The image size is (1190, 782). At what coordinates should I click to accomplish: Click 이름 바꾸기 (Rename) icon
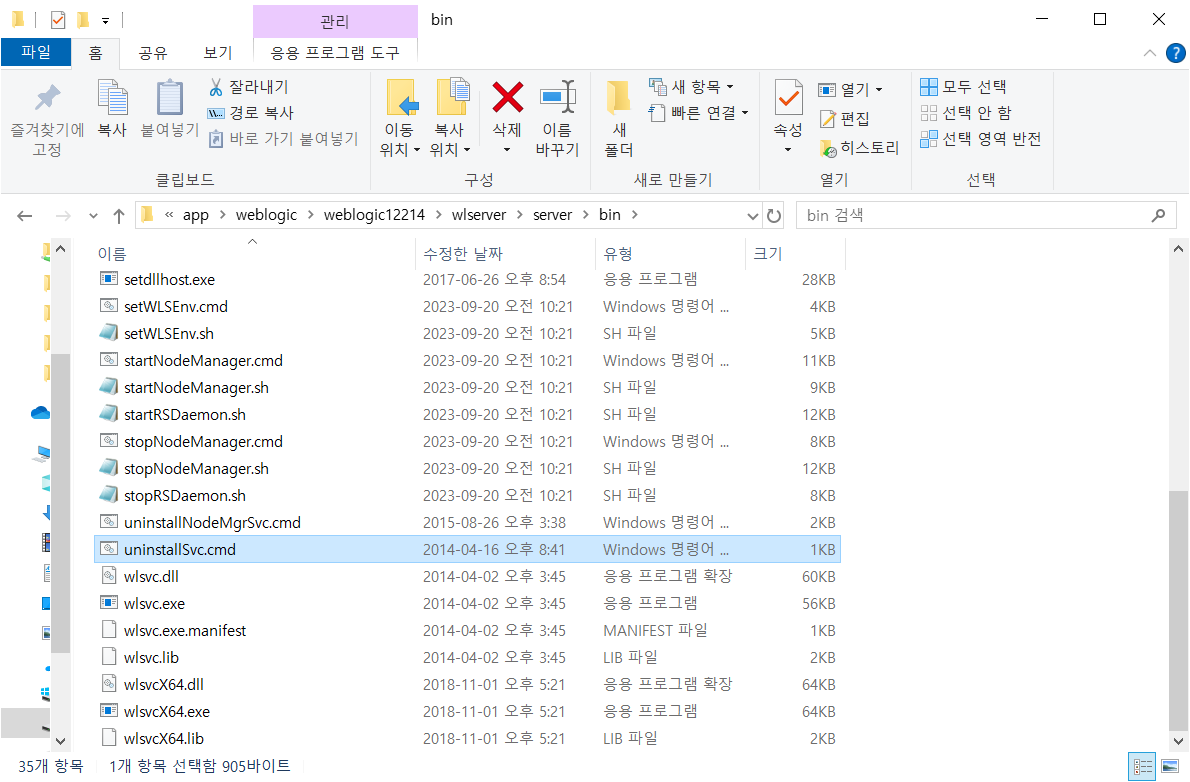coord(558,98)
